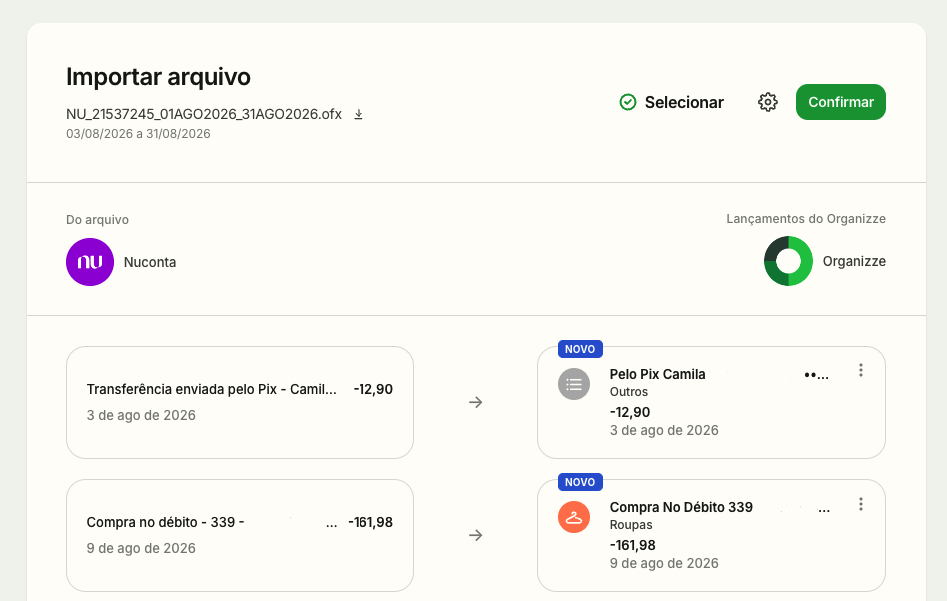Click -12,90 amount in Pelo Pix Camila entry

pos(630,412)
